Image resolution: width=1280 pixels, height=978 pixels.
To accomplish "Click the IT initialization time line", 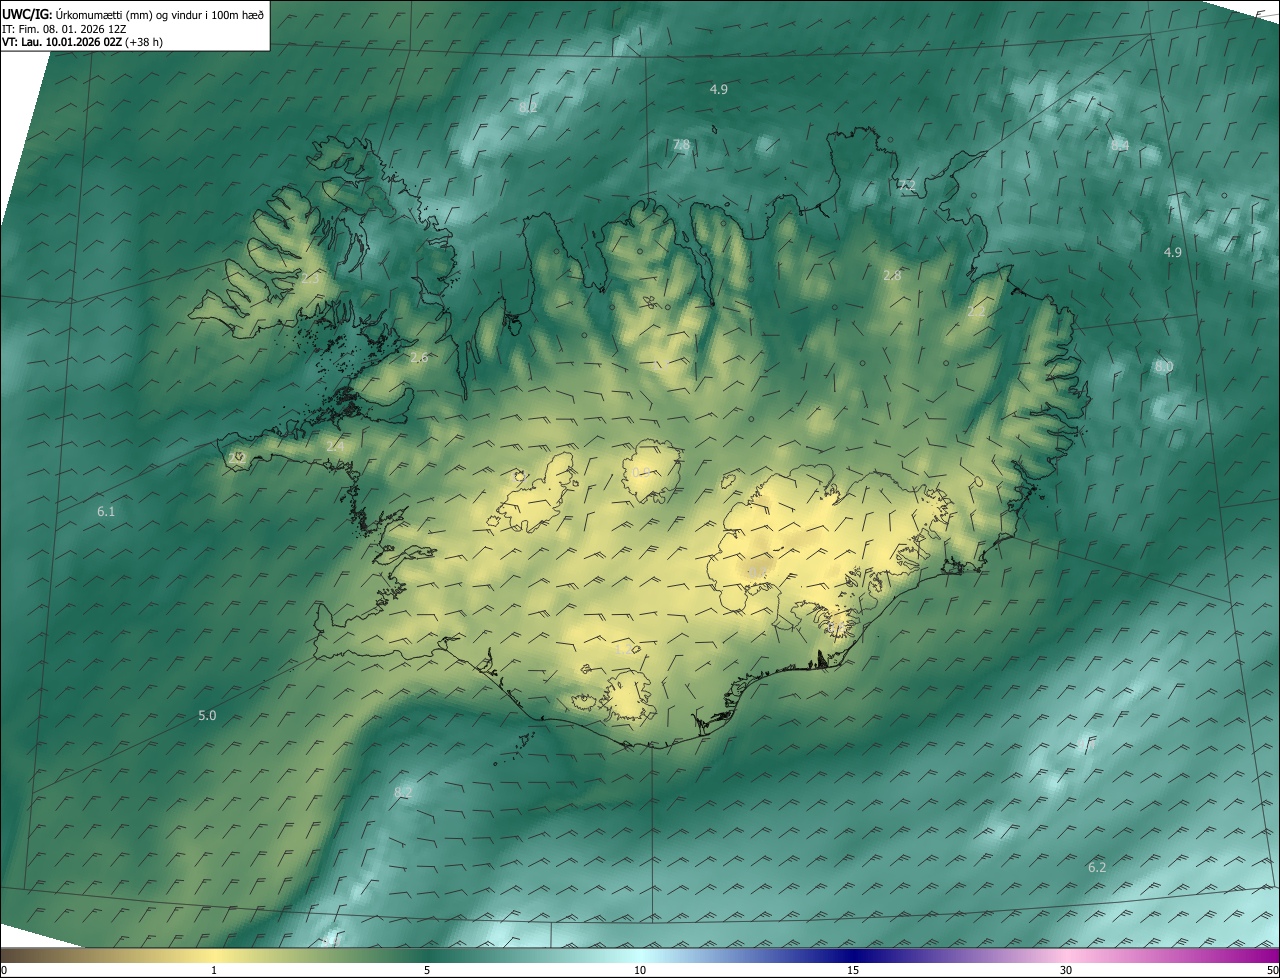I will coord(63,28).
